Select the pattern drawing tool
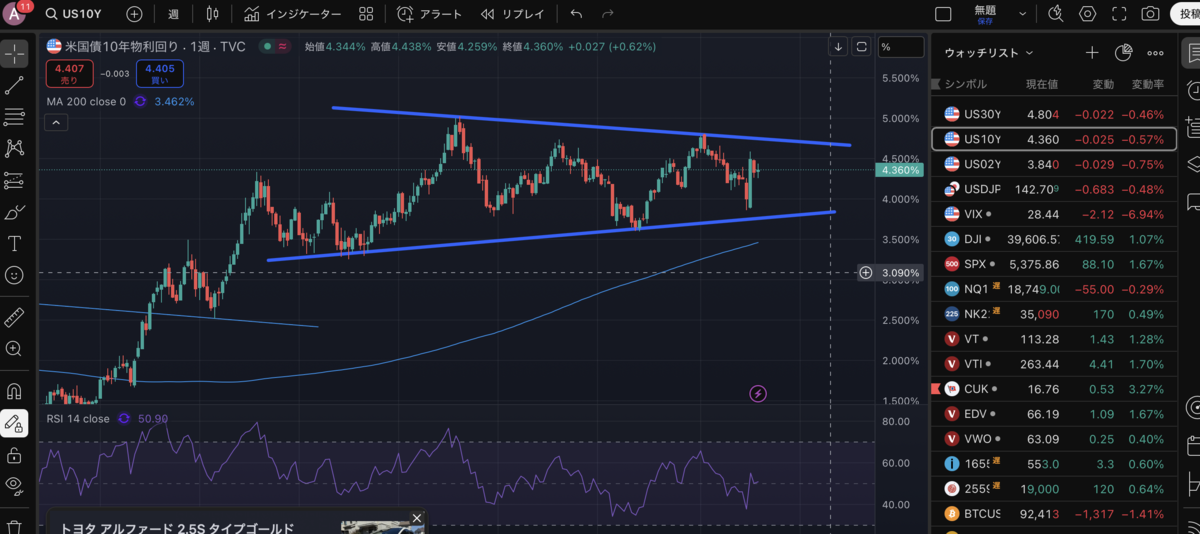Viewport: 1200px width, 534px height. (x=14, y=148)
